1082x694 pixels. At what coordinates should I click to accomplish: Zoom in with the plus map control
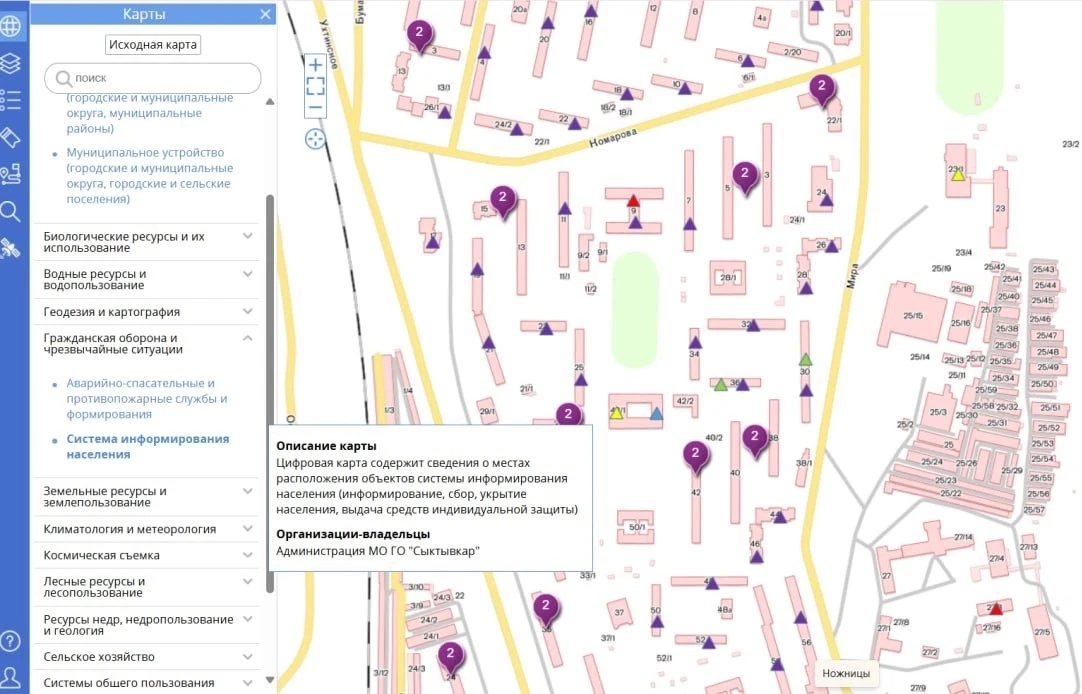click(x=315, y=66)
